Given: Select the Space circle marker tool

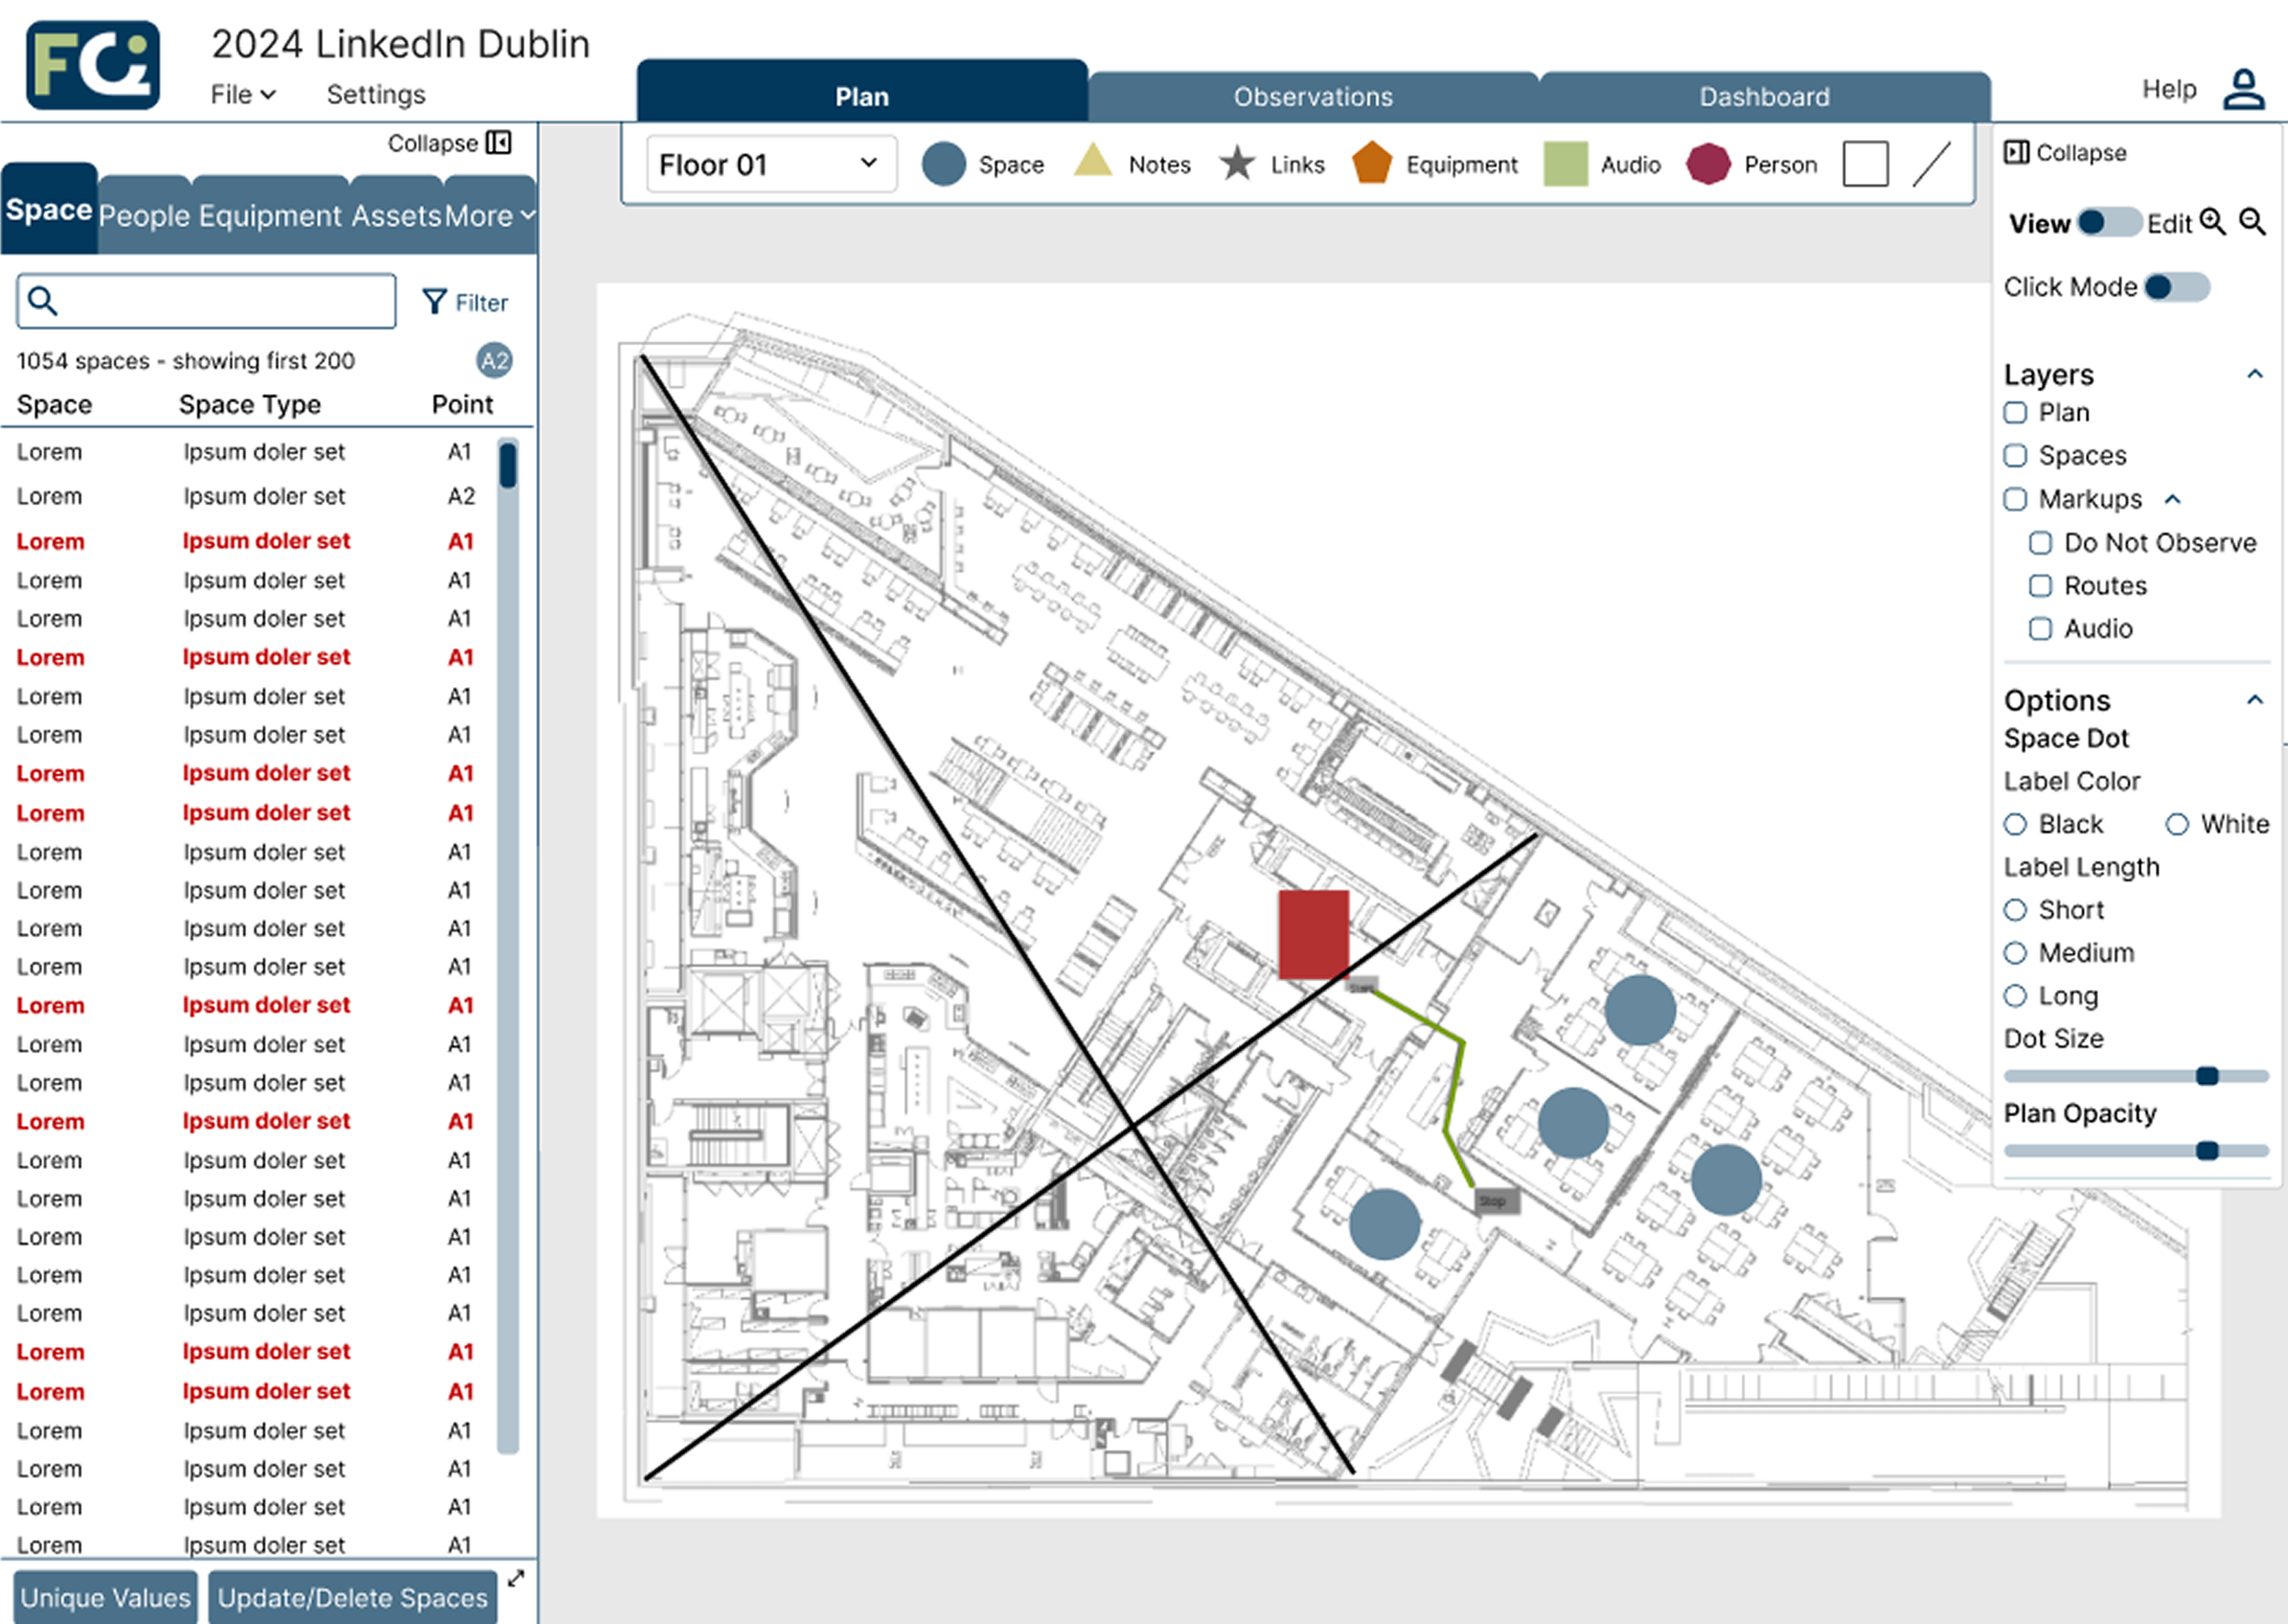Looking at the screenshot, I should (x=943, y=164).
